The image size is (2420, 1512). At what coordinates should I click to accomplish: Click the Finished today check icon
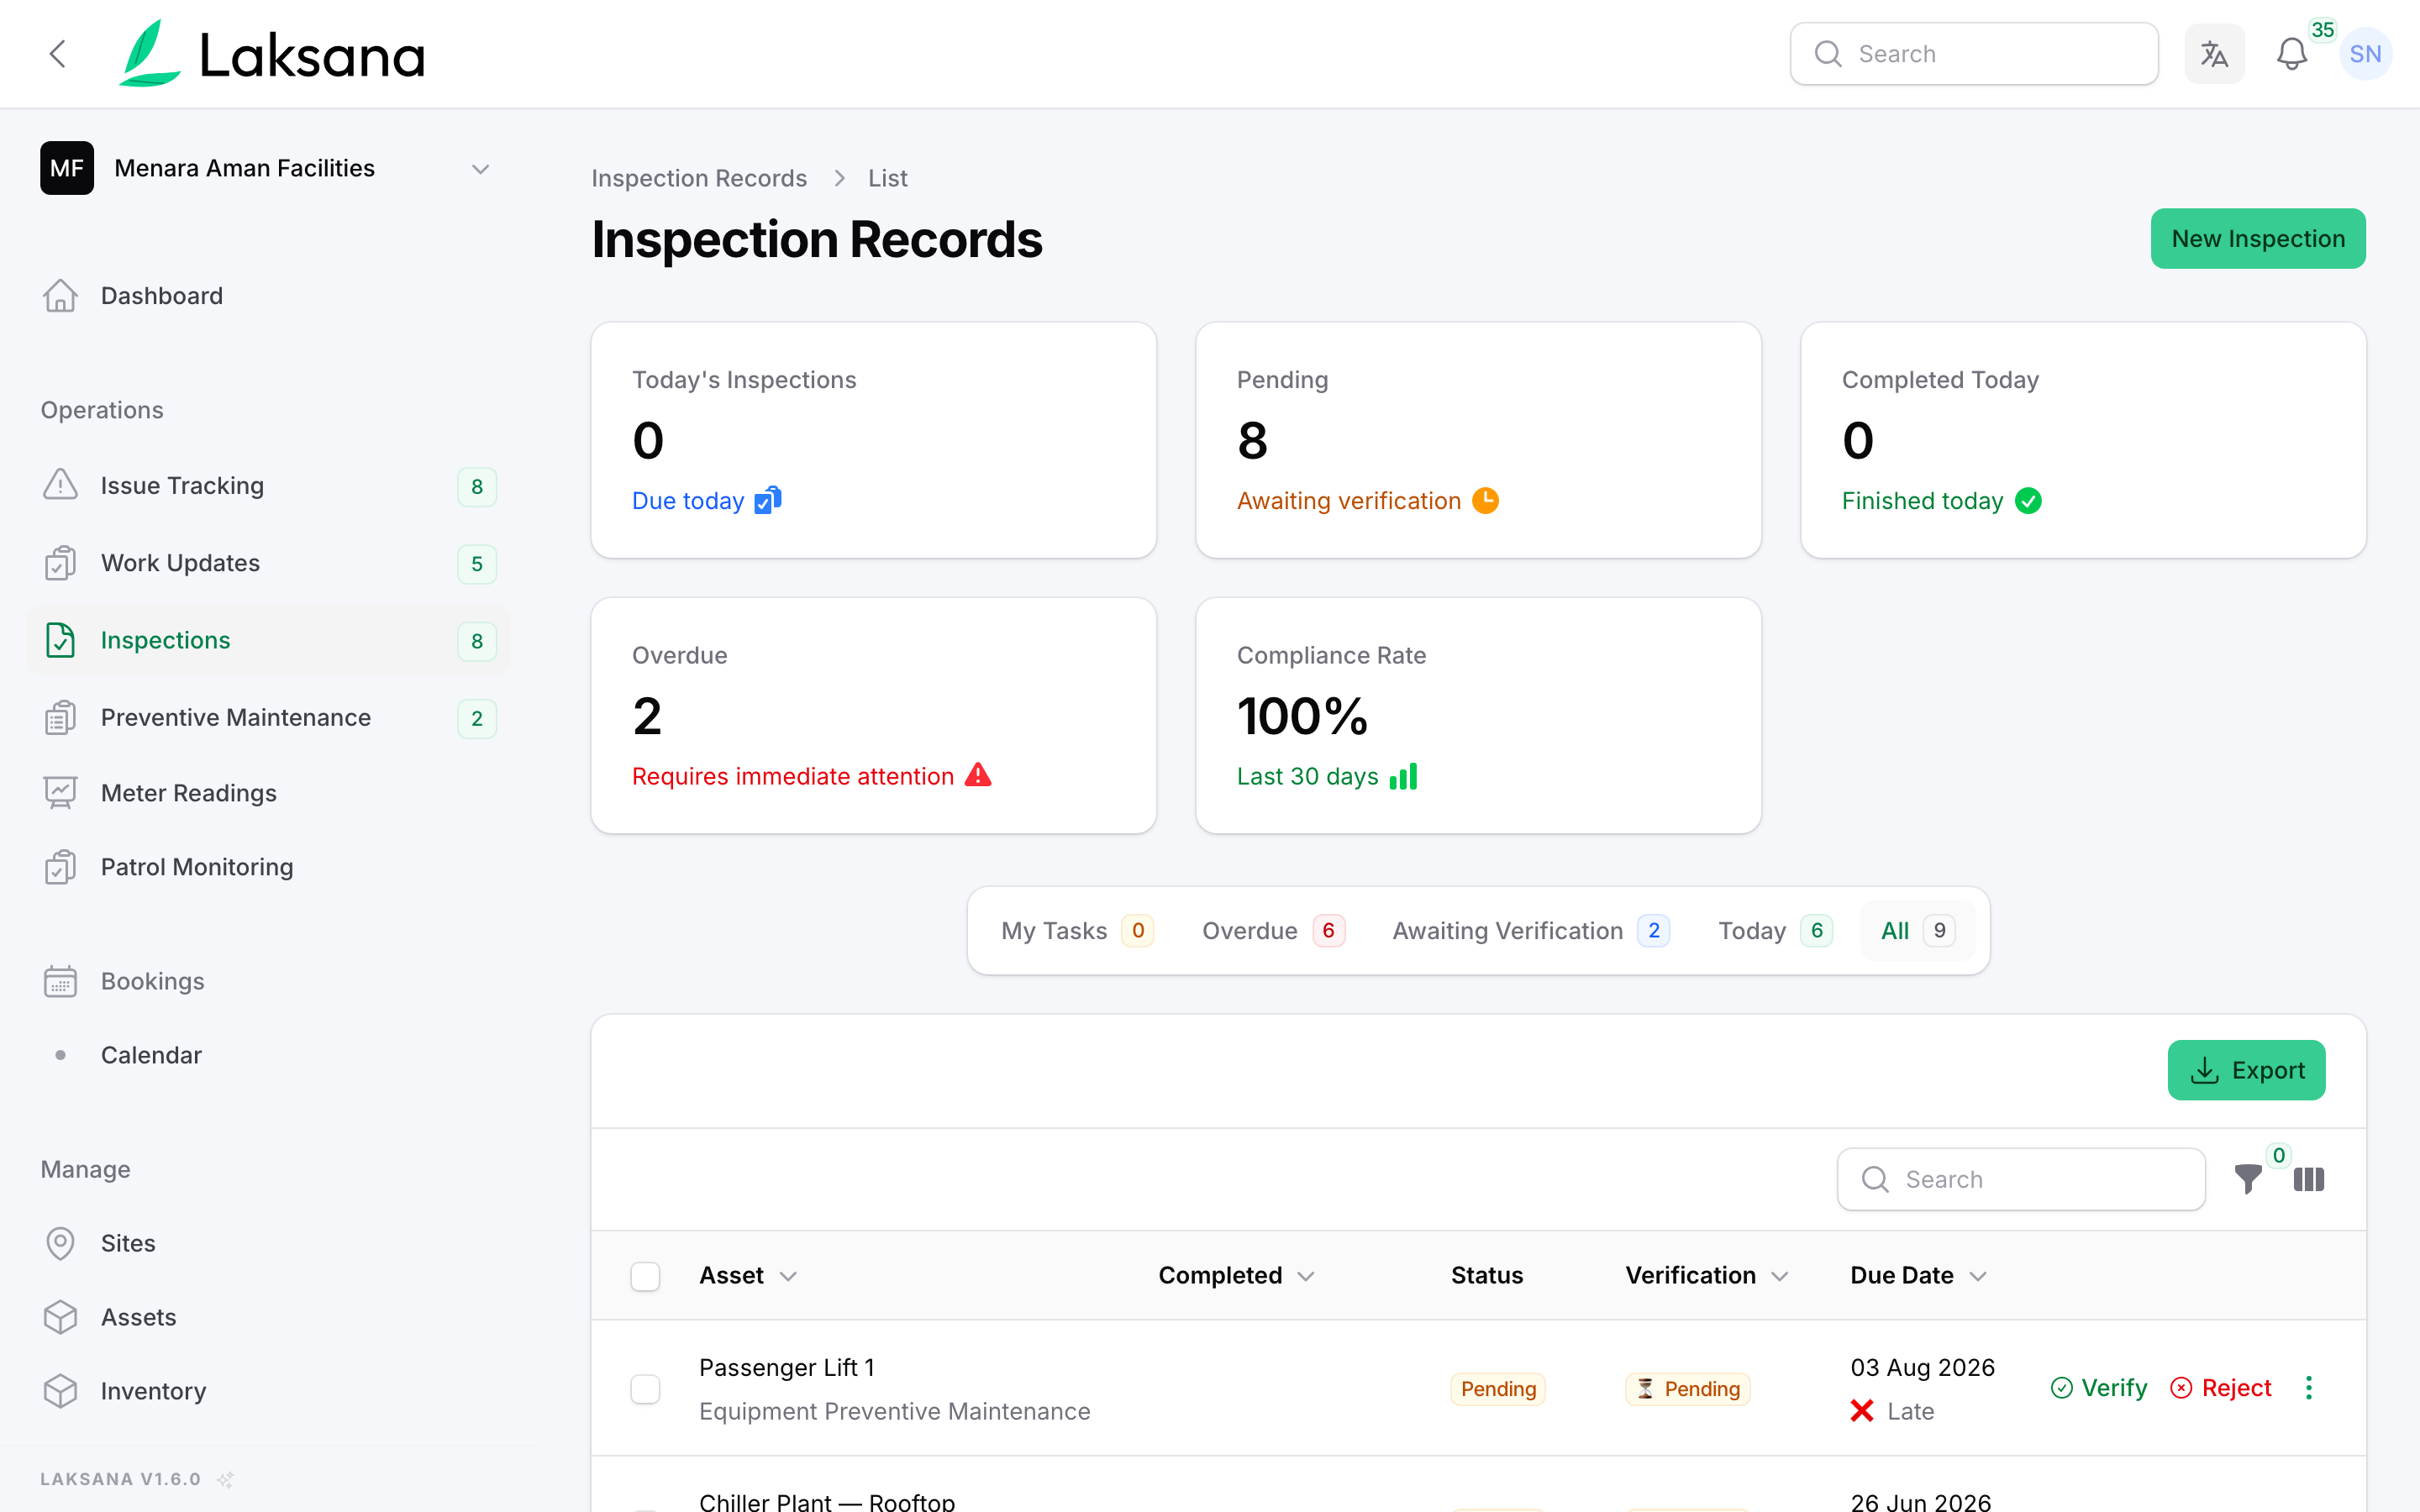(x=2028, y=500)
